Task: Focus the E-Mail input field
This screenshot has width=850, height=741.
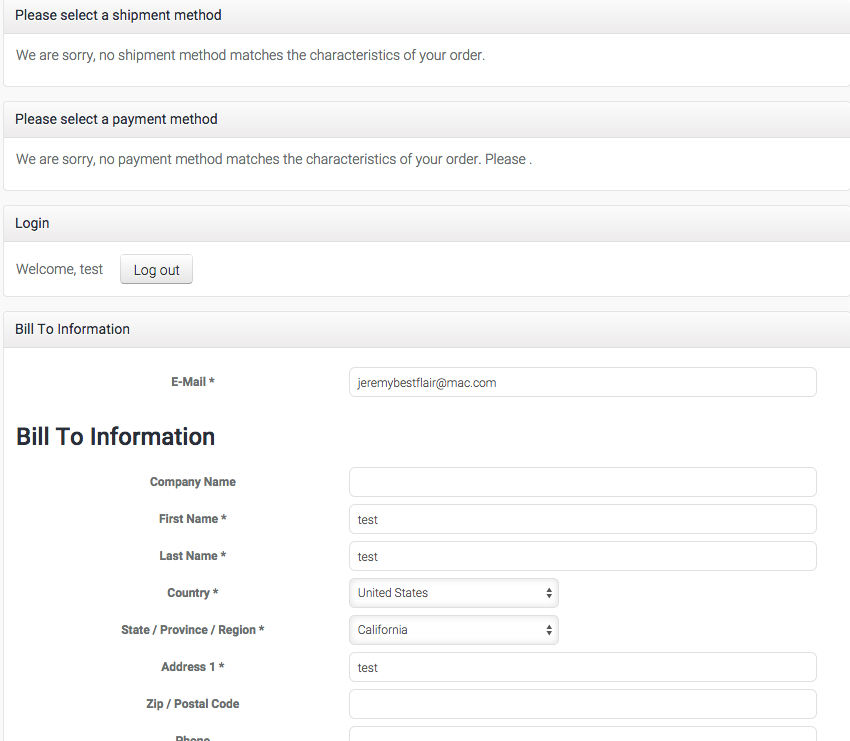Action: coord(582,382)
